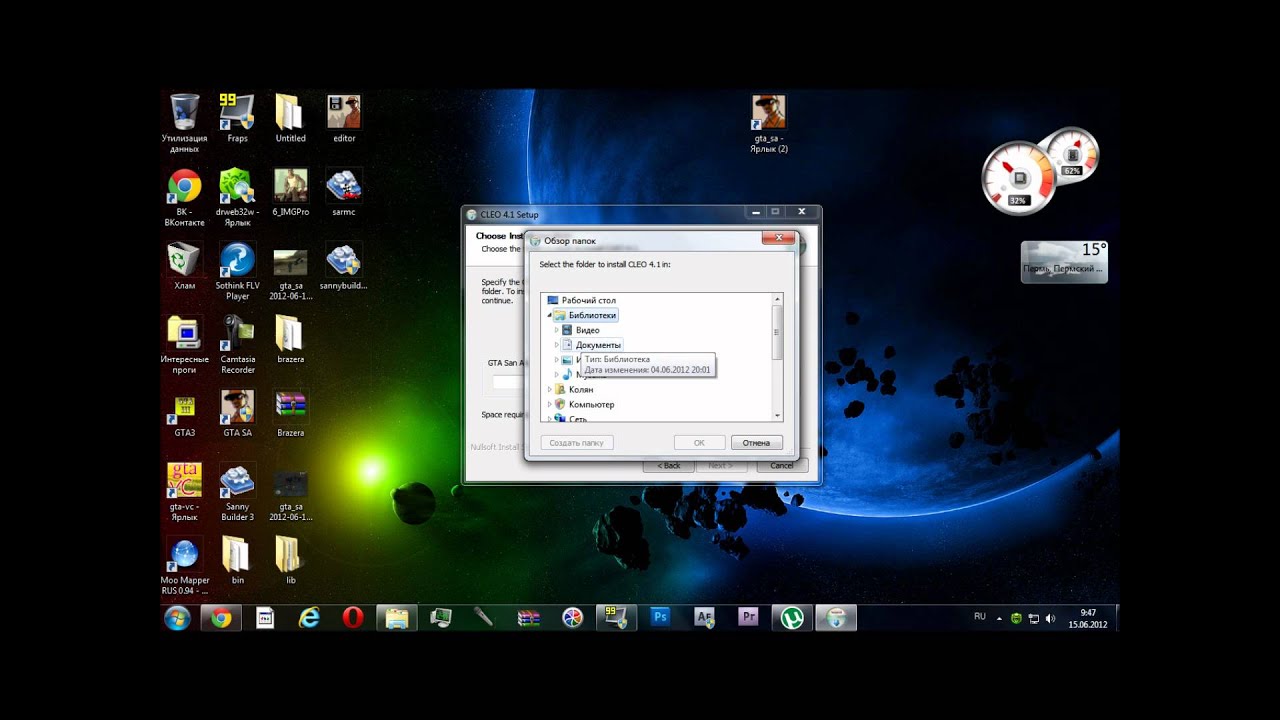Viewport: 1280px width, 720px height.
Task: Open the Утилизация данных desktop icon
Action: [184, 124]
